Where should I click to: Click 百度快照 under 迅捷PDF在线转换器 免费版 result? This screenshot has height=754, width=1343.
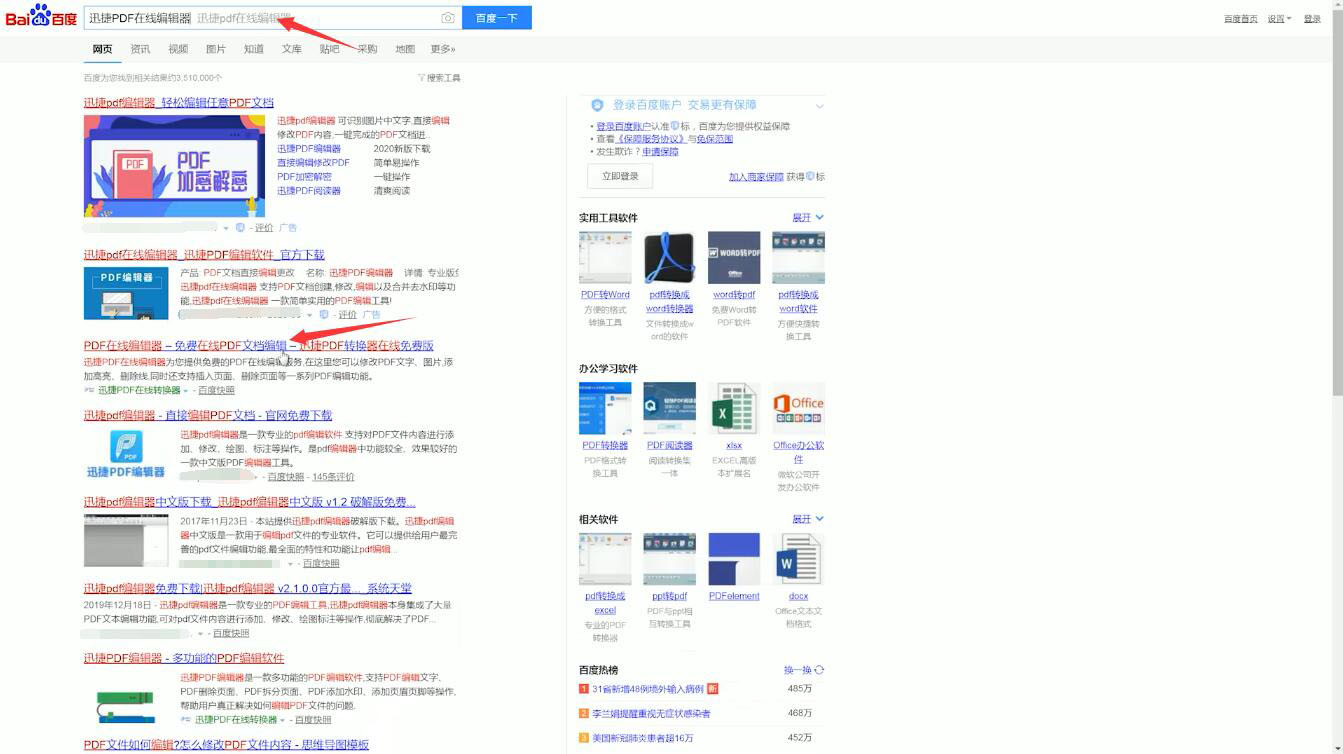point(216,390)
